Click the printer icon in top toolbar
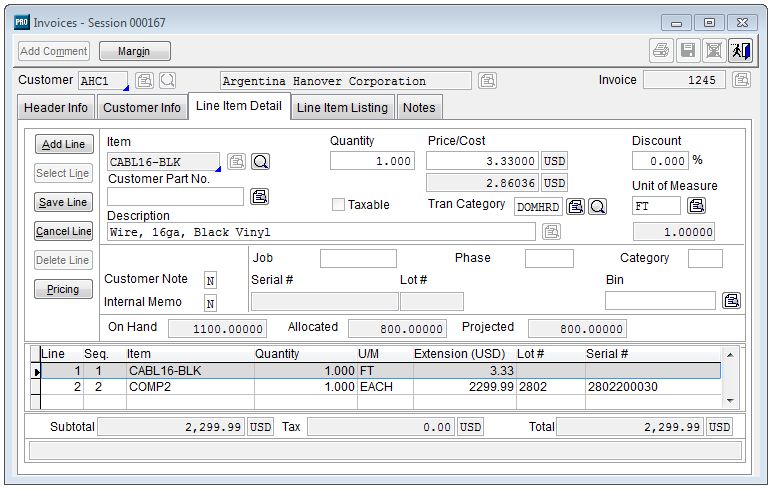The width and height of the screenshot is (771, 490). pos(661,50)
